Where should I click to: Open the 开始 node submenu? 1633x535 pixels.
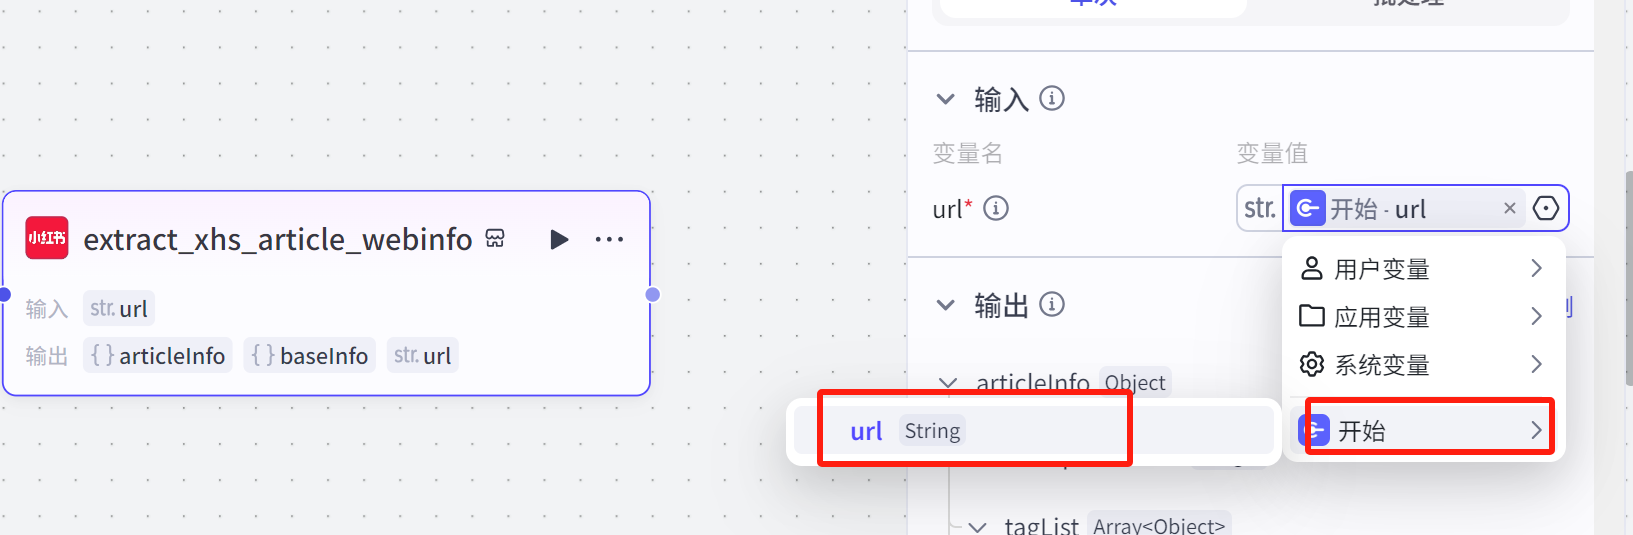pyautogui.click(x=1423, y=430)
